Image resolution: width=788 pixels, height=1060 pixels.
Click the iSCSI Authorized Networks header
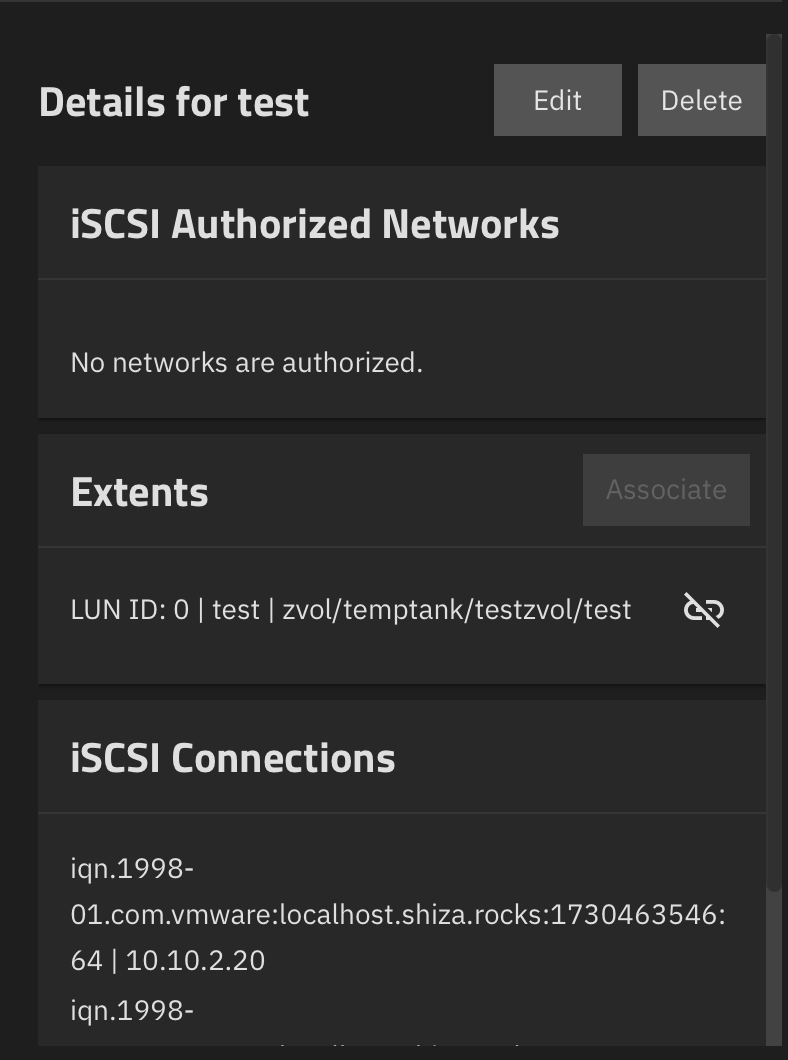(x=315, y=224)
